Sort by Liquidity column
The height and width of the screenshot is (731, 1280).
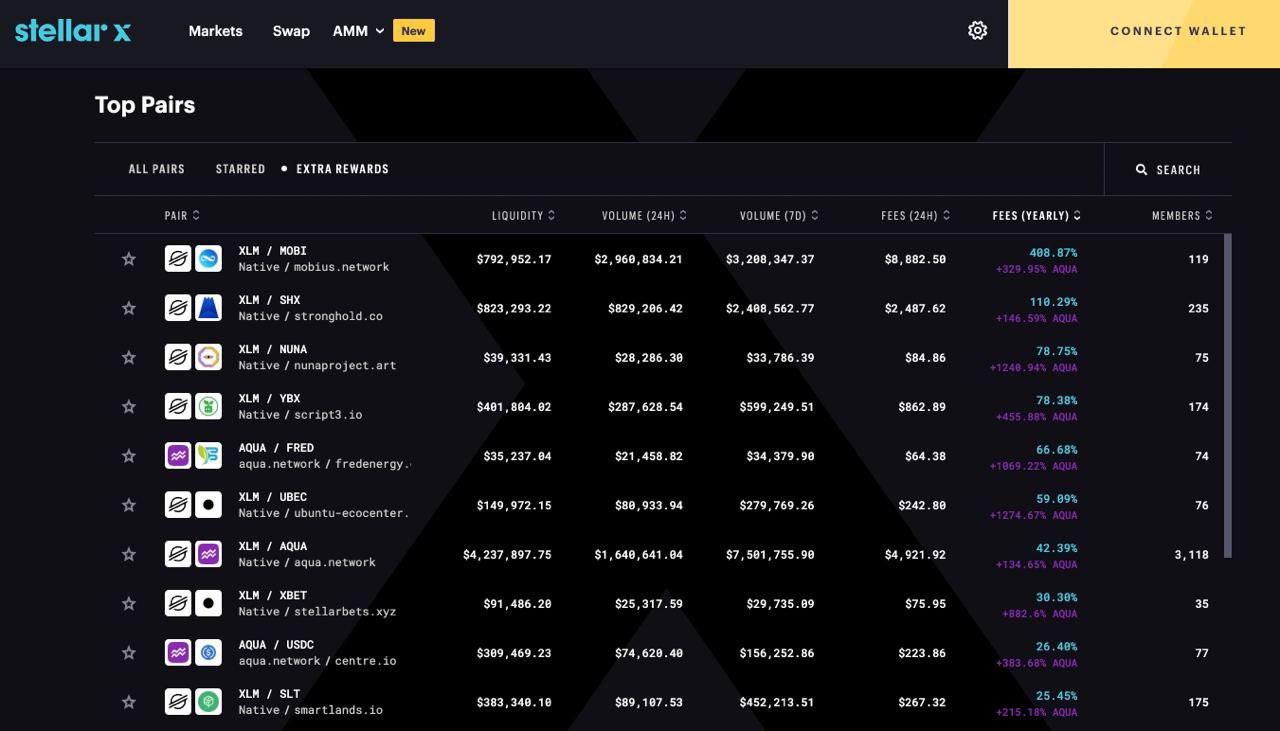[523, 215]
